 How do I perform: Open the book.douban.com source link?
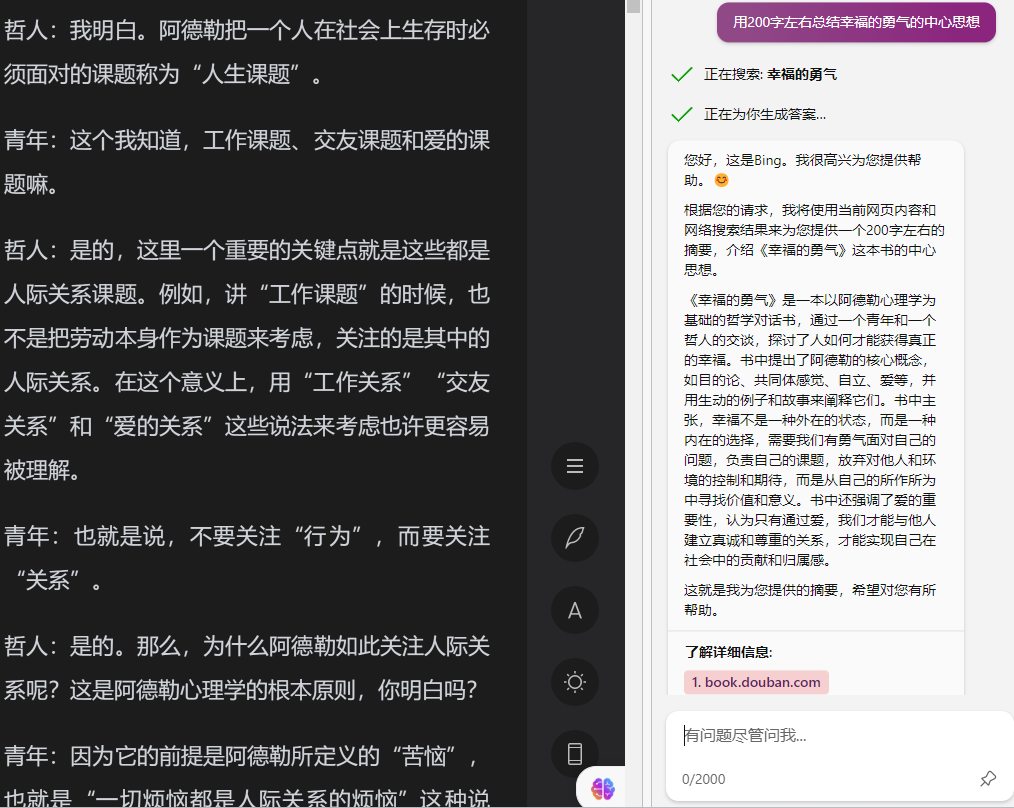click(x=756, y=682)
